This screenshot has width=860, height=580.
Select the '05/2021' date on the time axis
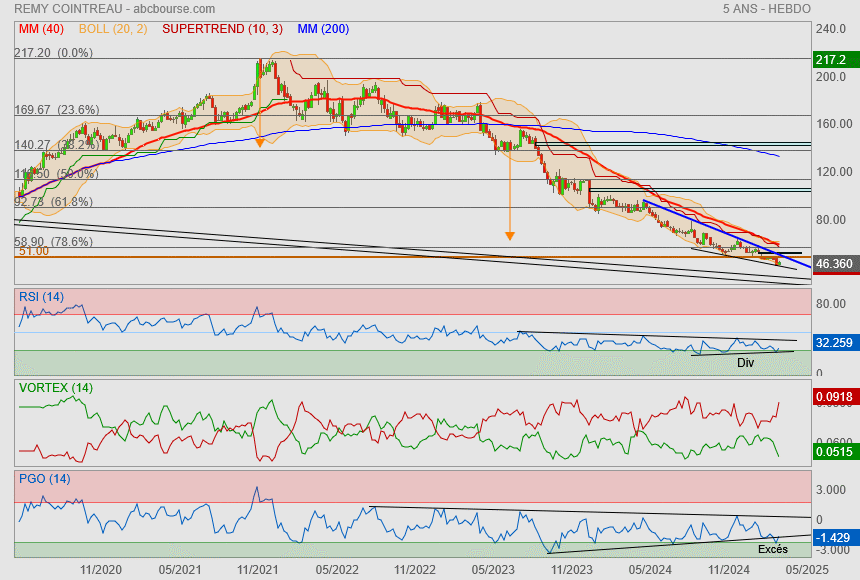coord(180,570)
